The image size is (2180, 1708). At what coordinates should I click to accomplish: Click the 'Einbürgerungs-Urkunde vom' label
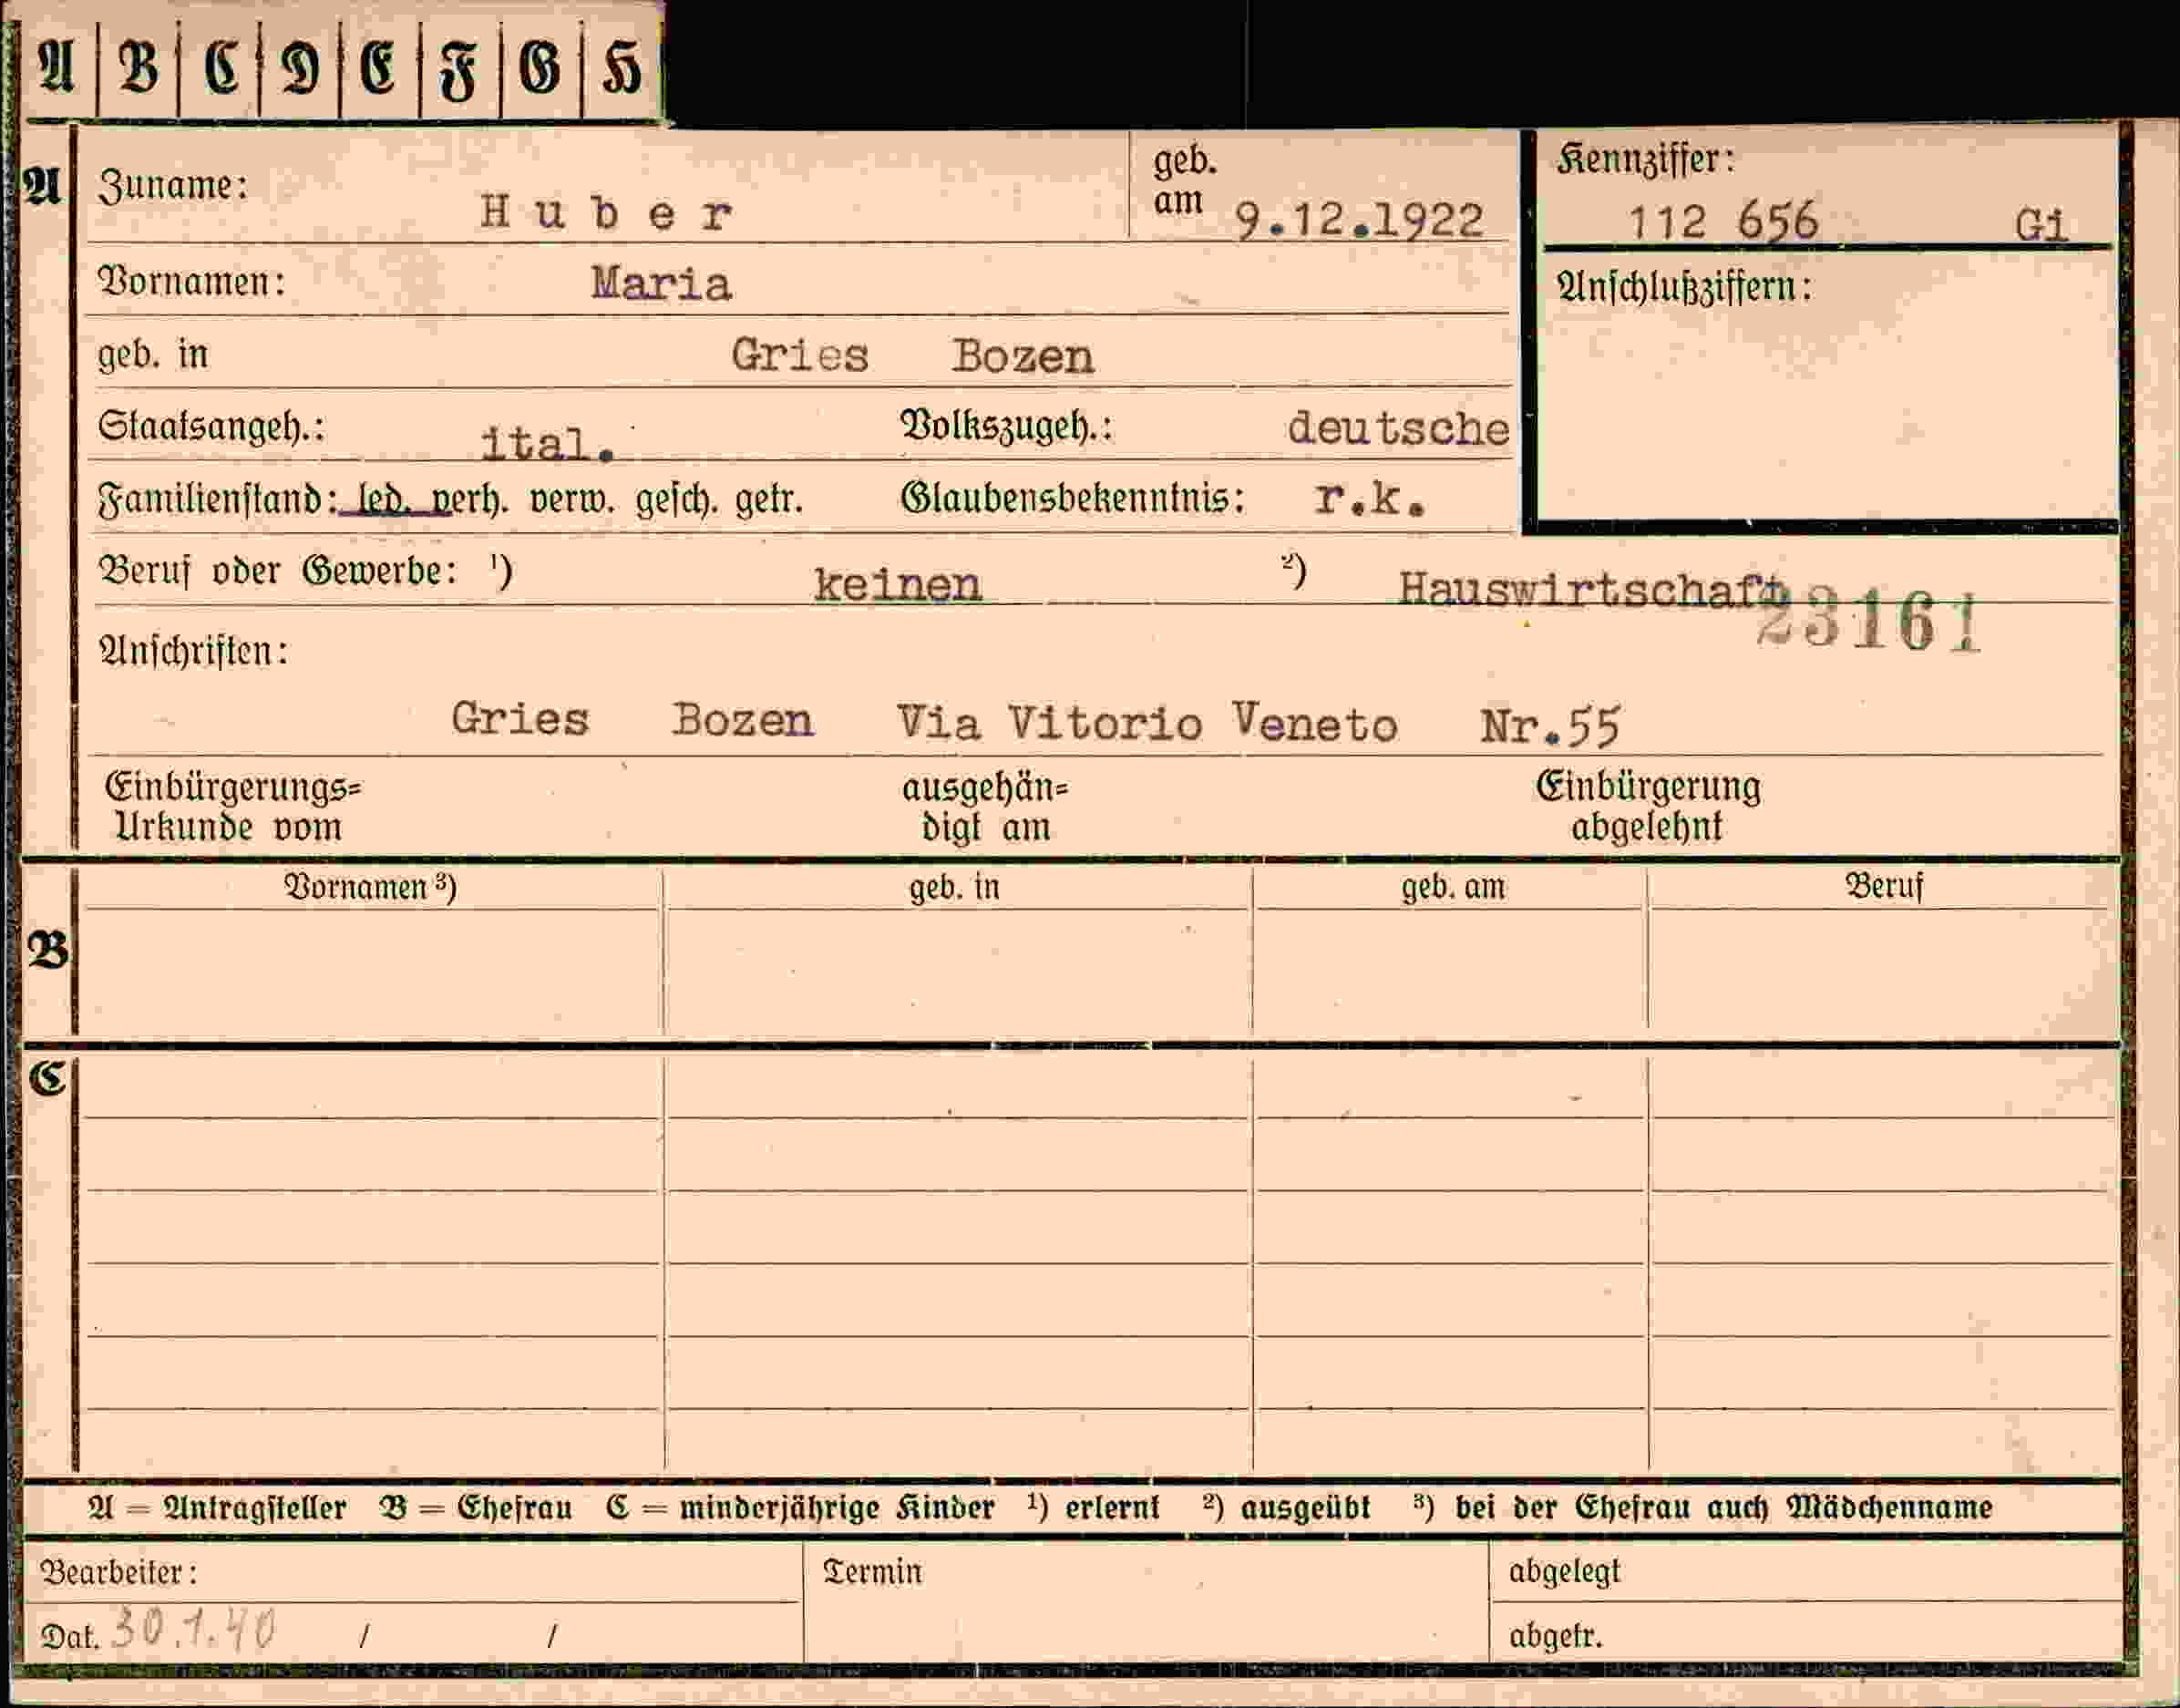click(232, 807)
